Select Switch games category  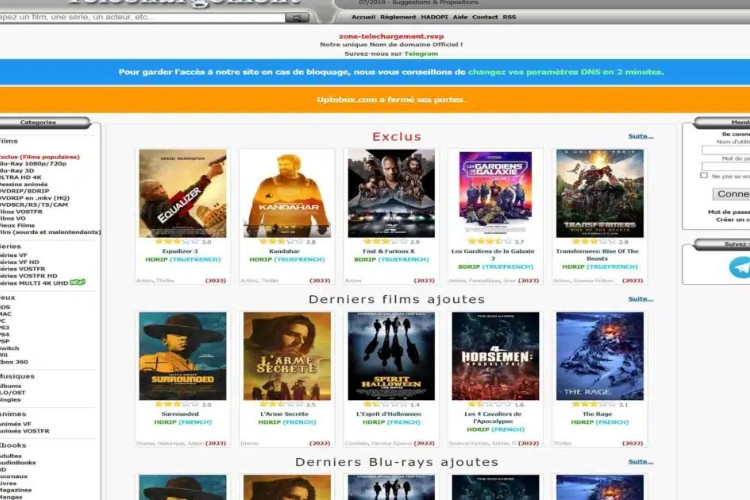[x=10, y=348]
